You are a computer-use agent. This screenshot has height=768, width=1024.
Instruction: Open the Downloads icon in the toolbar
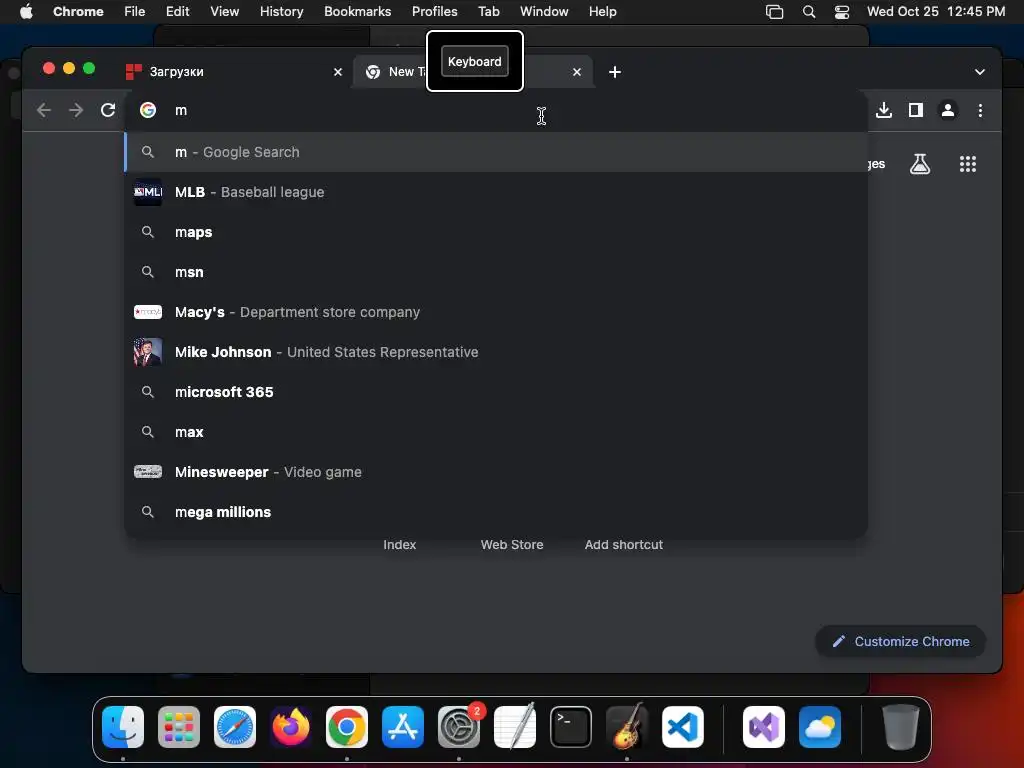pos(884,110)
